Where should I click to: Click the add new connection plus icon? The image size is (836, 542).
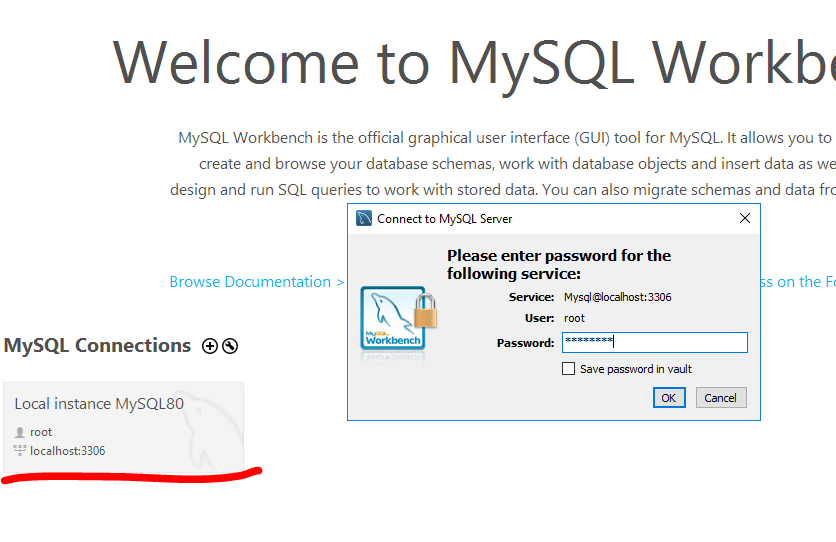[x=209, y=346]
